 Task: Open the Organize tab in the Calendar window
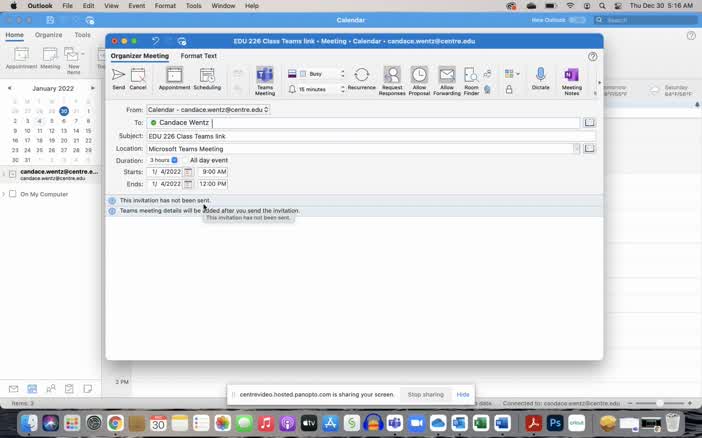point(48,35)
